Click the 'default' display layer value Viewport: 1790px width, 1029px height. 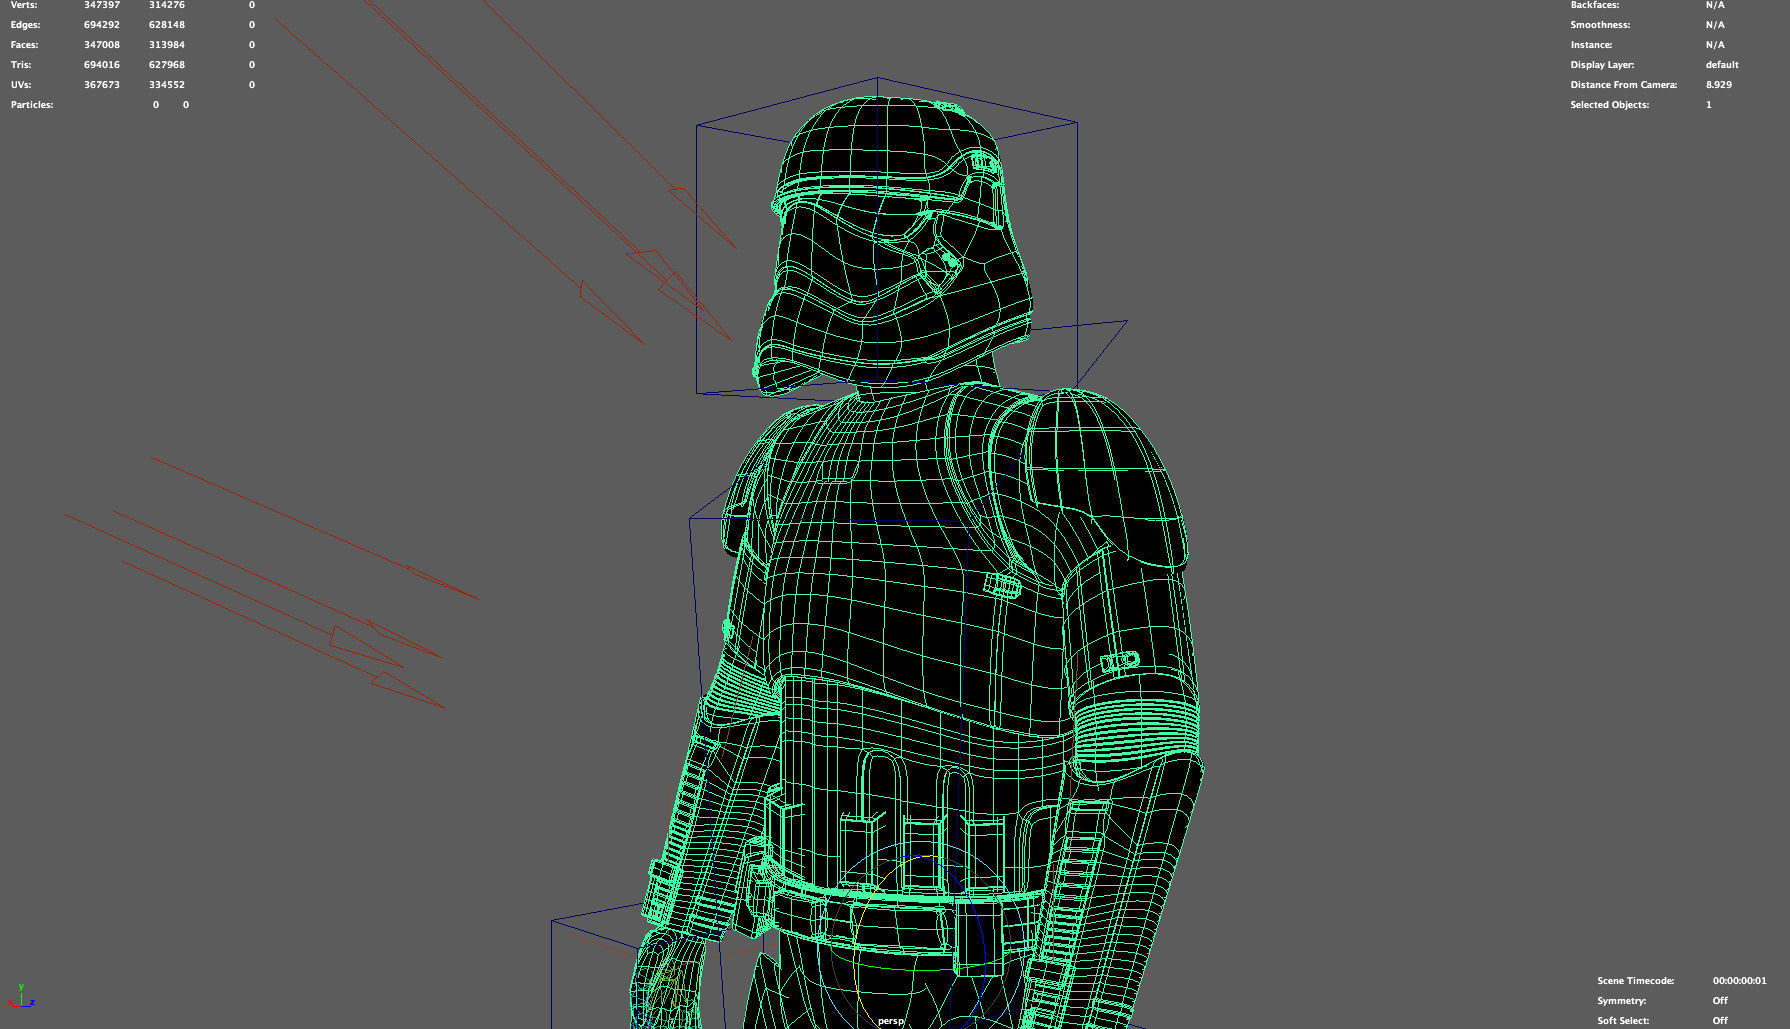point(1722,65)
